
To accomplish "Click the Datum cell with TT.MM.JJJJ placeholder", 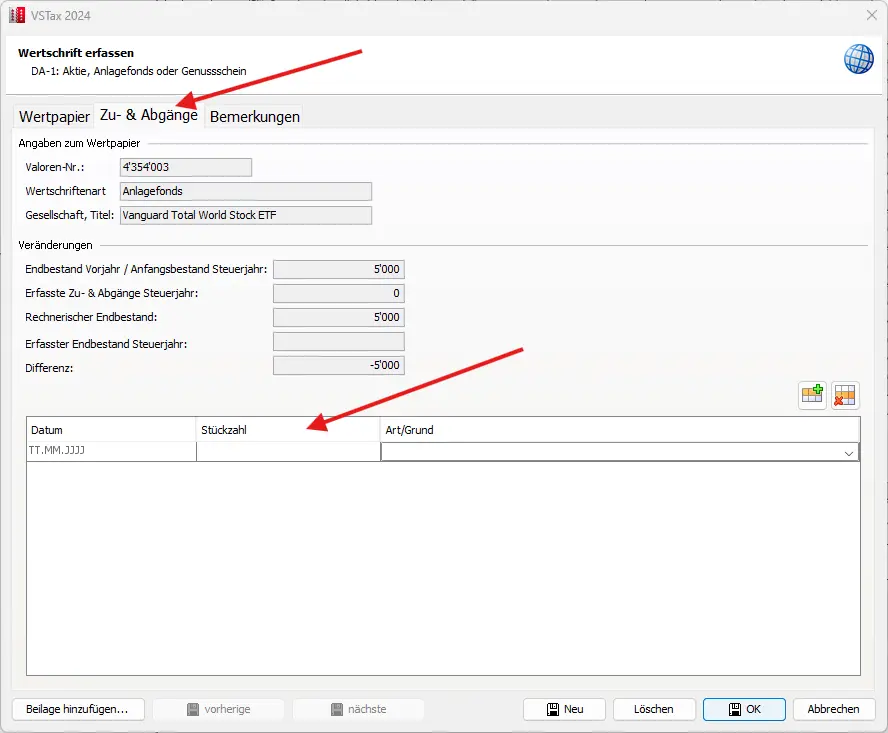I will pos(111,451).
